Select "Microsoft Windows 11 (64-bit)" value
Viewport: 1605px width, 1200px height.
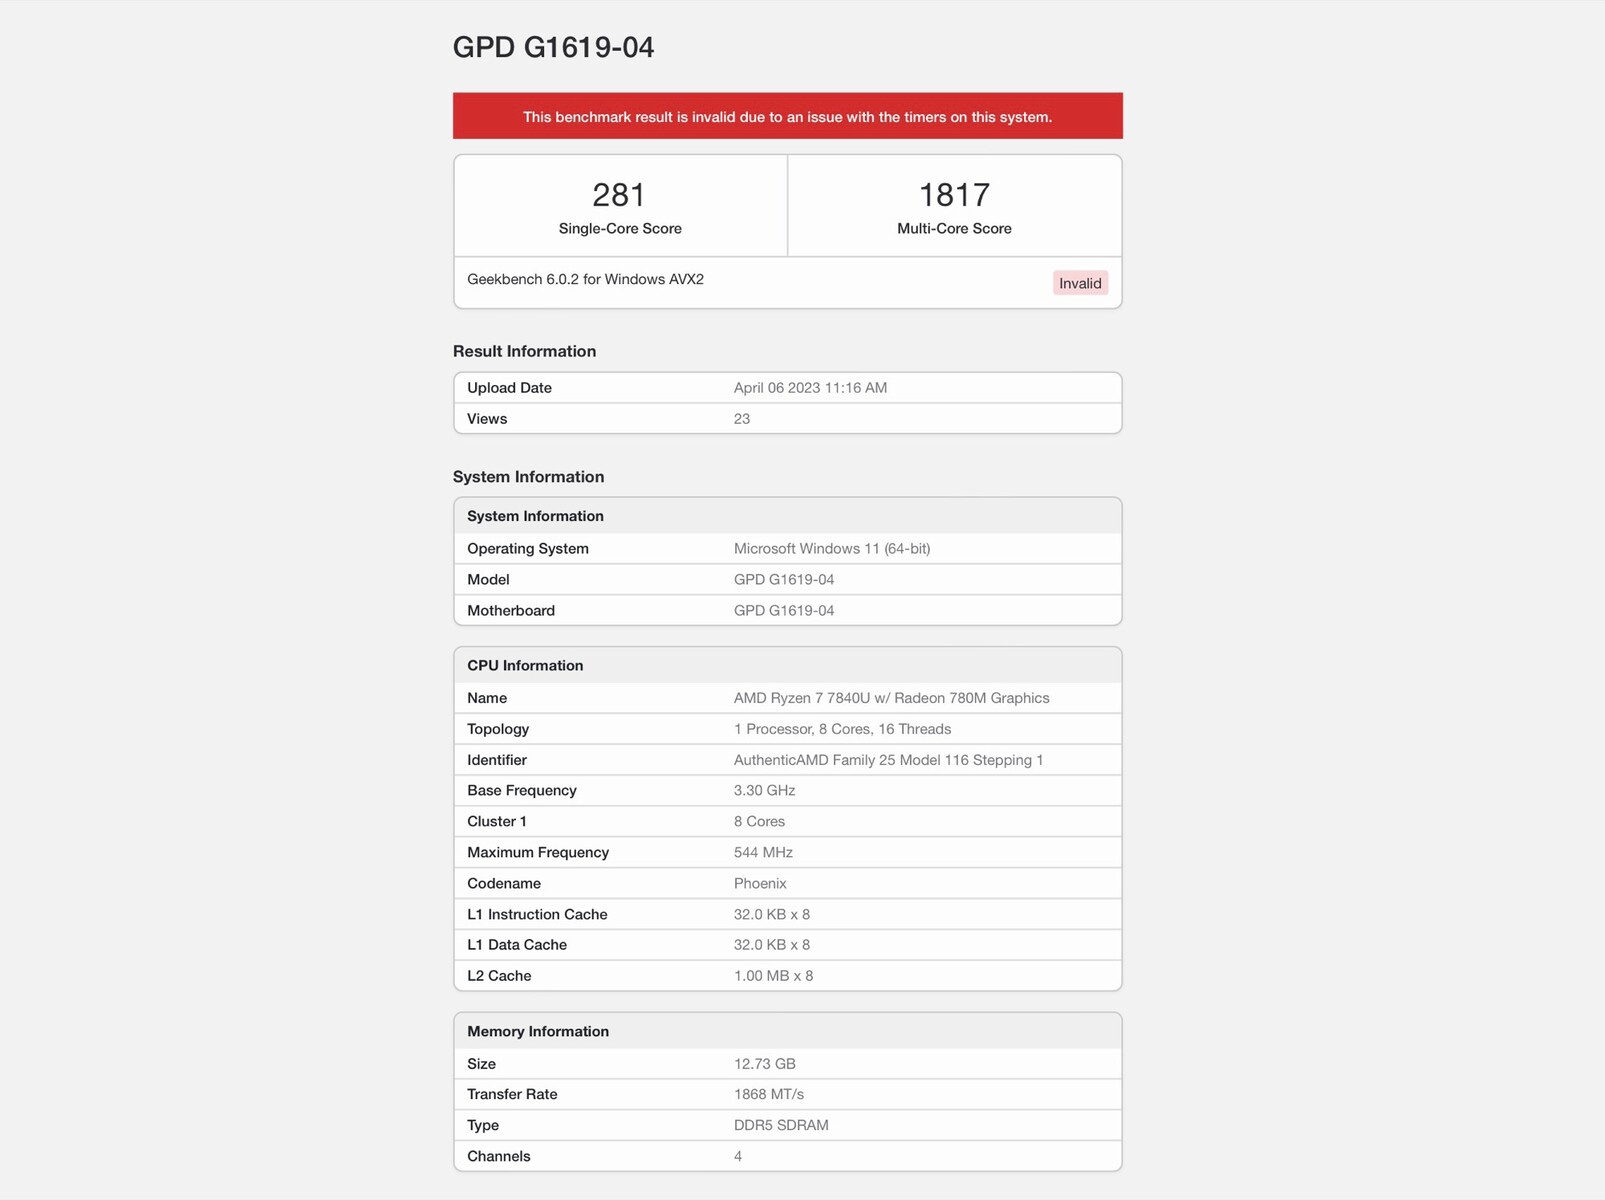pos(832,549)
